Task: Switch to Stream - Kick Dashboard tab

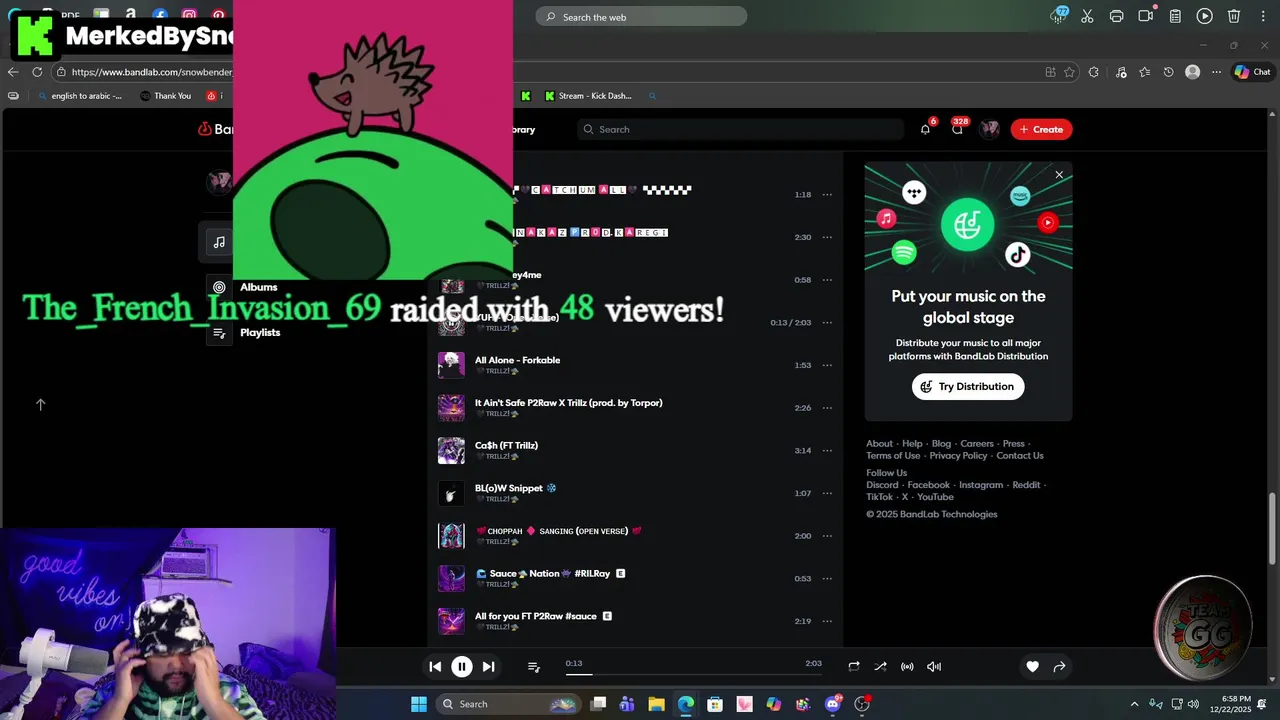Action: point(588,96)
